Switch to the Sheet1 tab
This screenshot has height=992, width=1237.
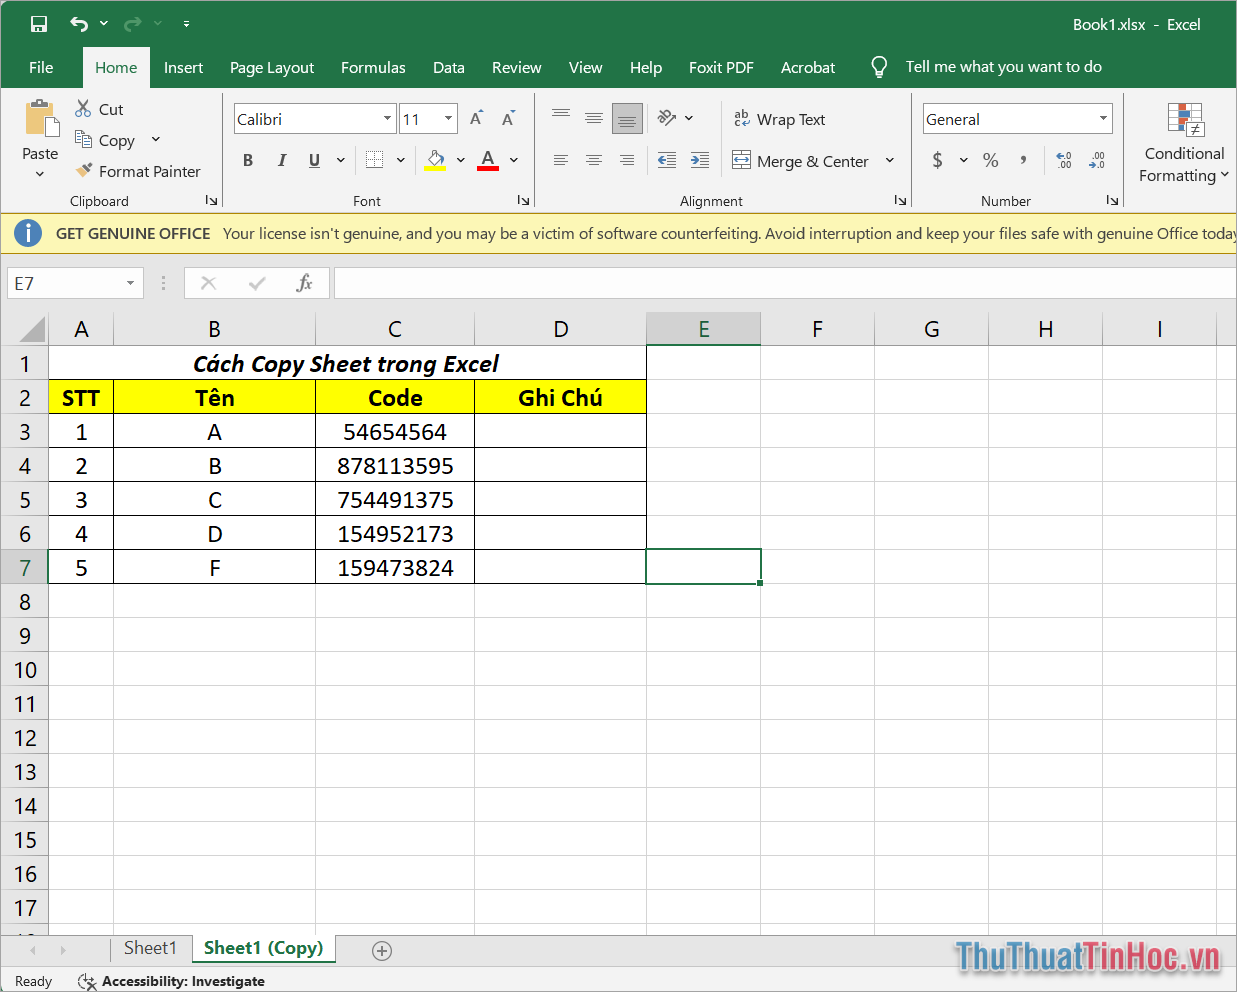(x=150, y=948)
